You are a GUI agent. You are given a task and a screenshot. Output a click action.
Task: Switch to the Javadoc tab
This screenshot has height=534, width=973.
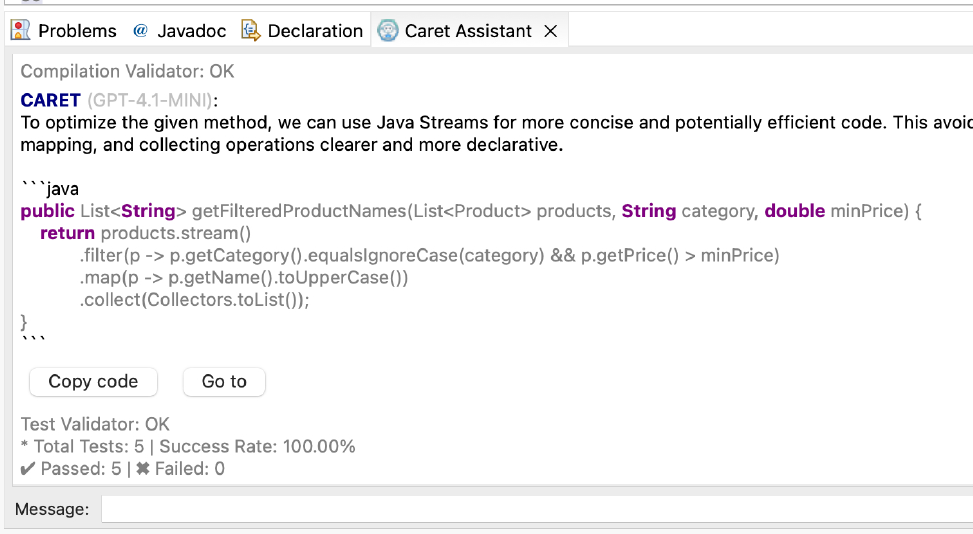click(179, 31)
